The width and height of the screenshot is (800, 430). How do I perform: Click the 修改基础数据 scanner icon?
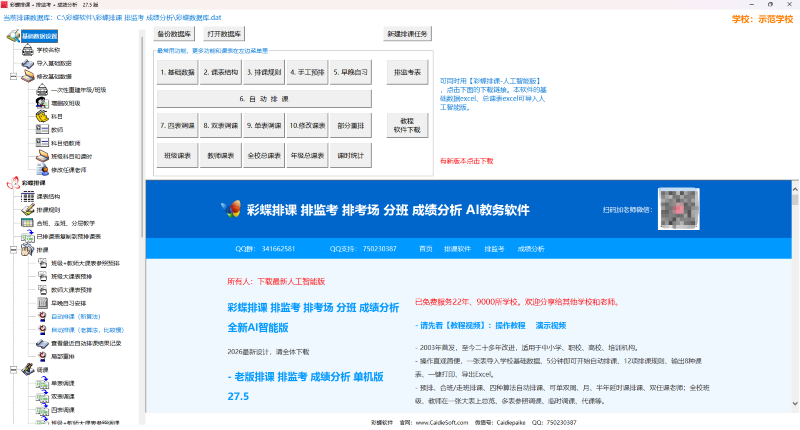[28, 77]
